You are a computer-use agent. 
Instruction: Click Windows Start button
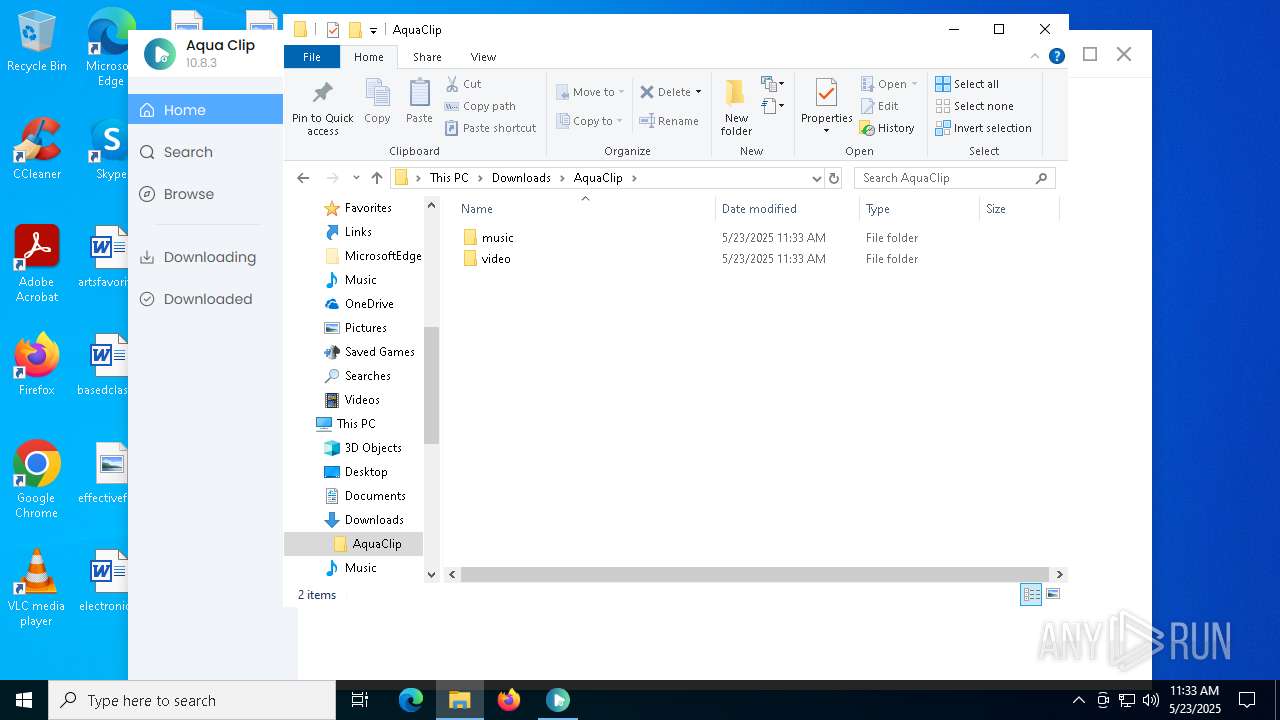(x=24, y=700)
